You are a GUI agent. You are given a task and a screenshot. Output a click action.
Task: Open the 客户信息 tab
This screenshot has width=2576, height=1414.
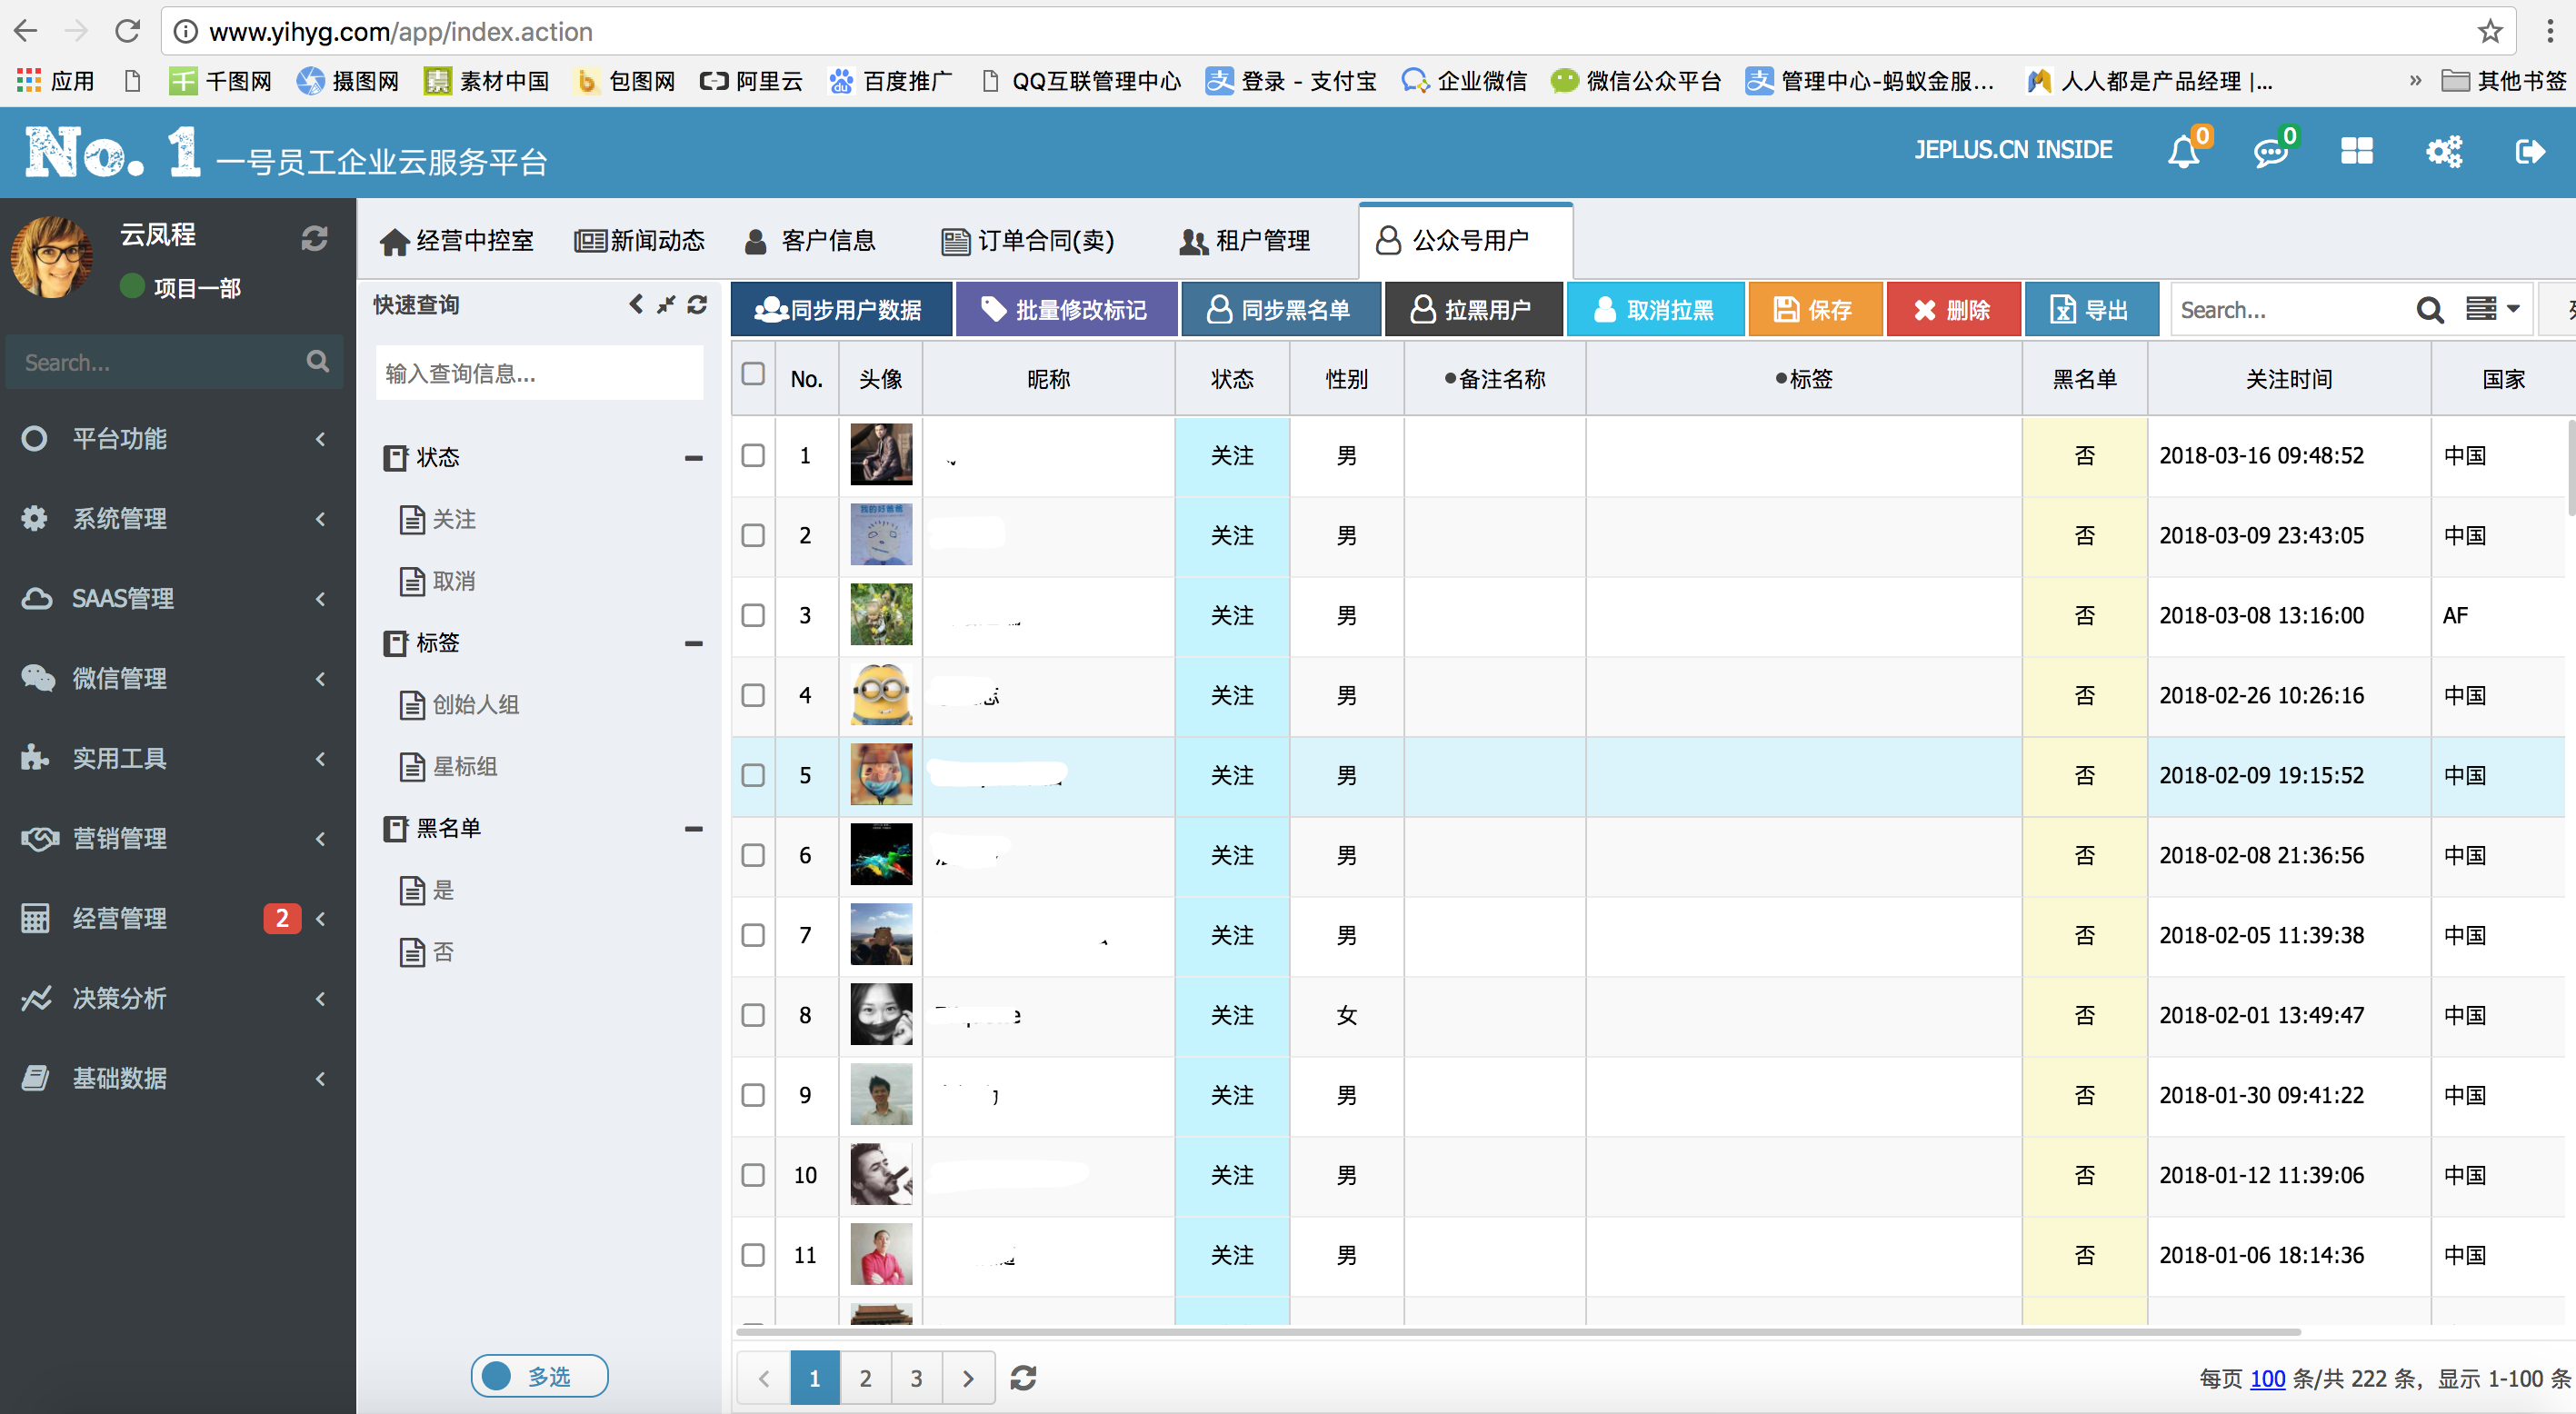[811, 241]
